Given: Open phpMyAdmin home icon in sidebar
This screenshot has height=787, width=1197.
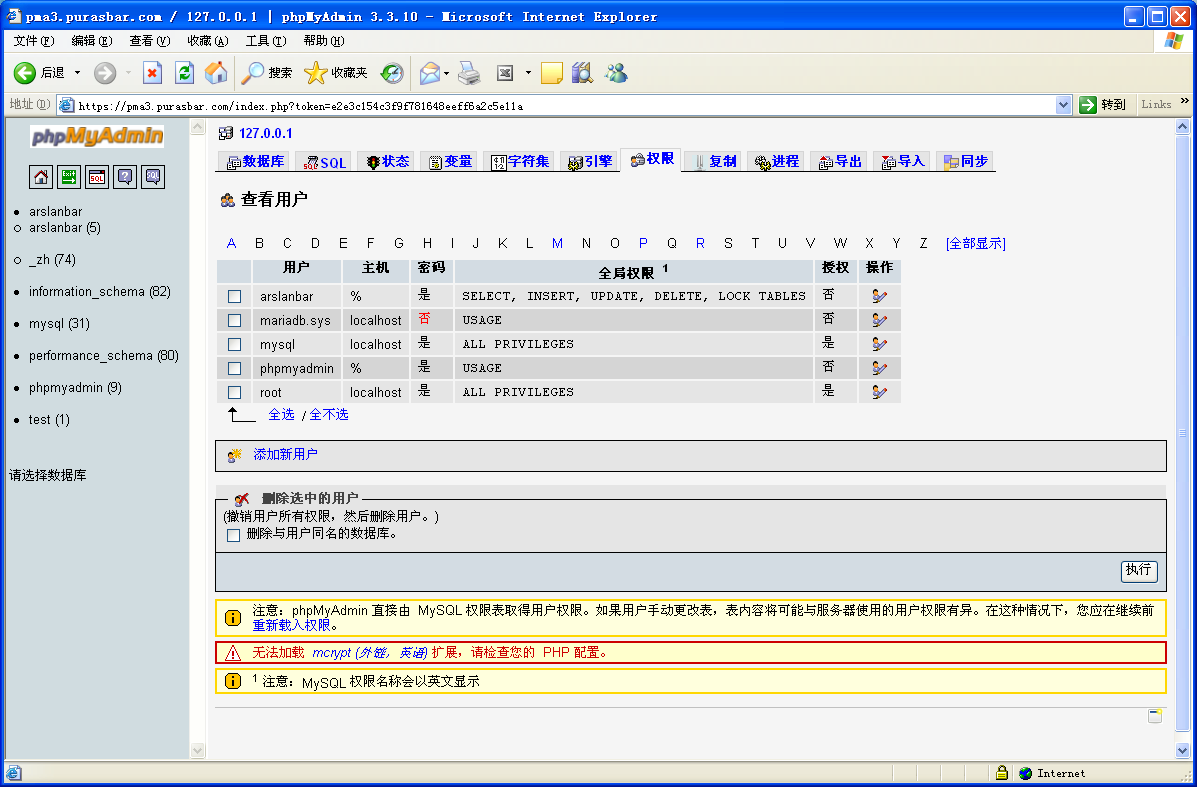Looking at the screenshot, I should coord(41,177).
